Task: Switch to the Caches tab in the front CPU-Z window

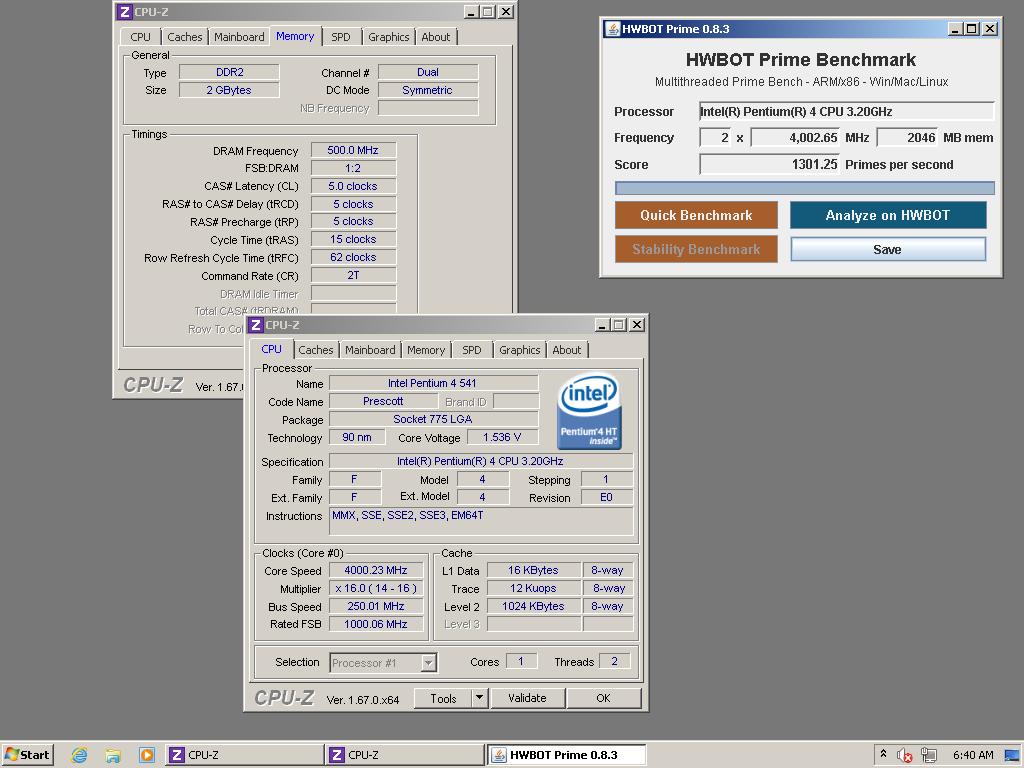Action: click(315, 350)
